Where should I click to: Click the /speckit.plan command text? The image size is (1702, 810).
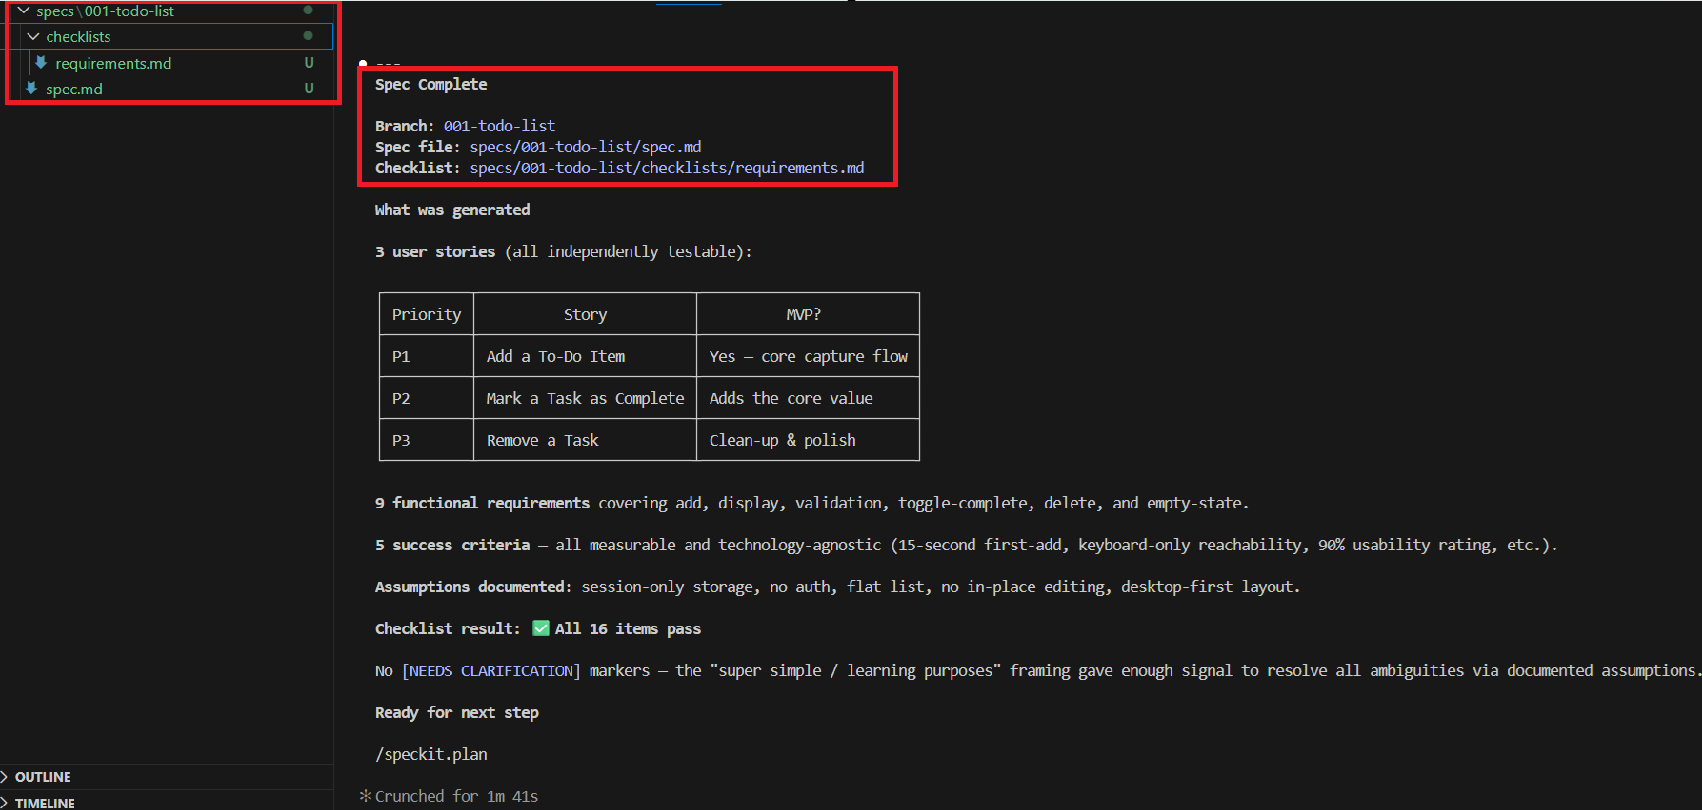tap(431, 755)
